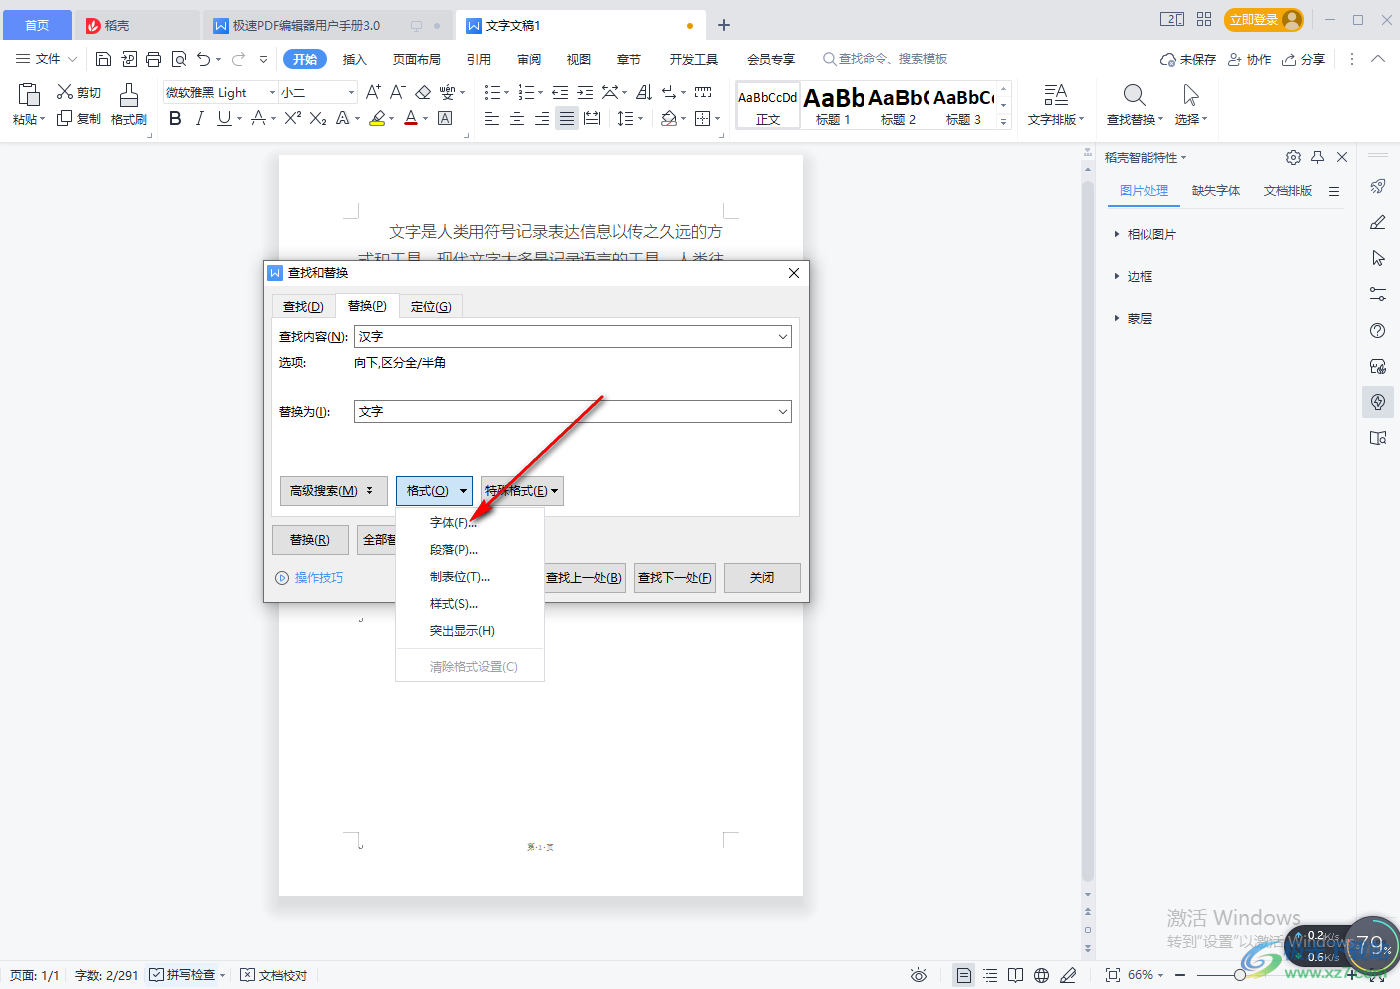This screenshot has height=989, width=1400.
Task: Apply red font color swatch
Action: [411, 118]
